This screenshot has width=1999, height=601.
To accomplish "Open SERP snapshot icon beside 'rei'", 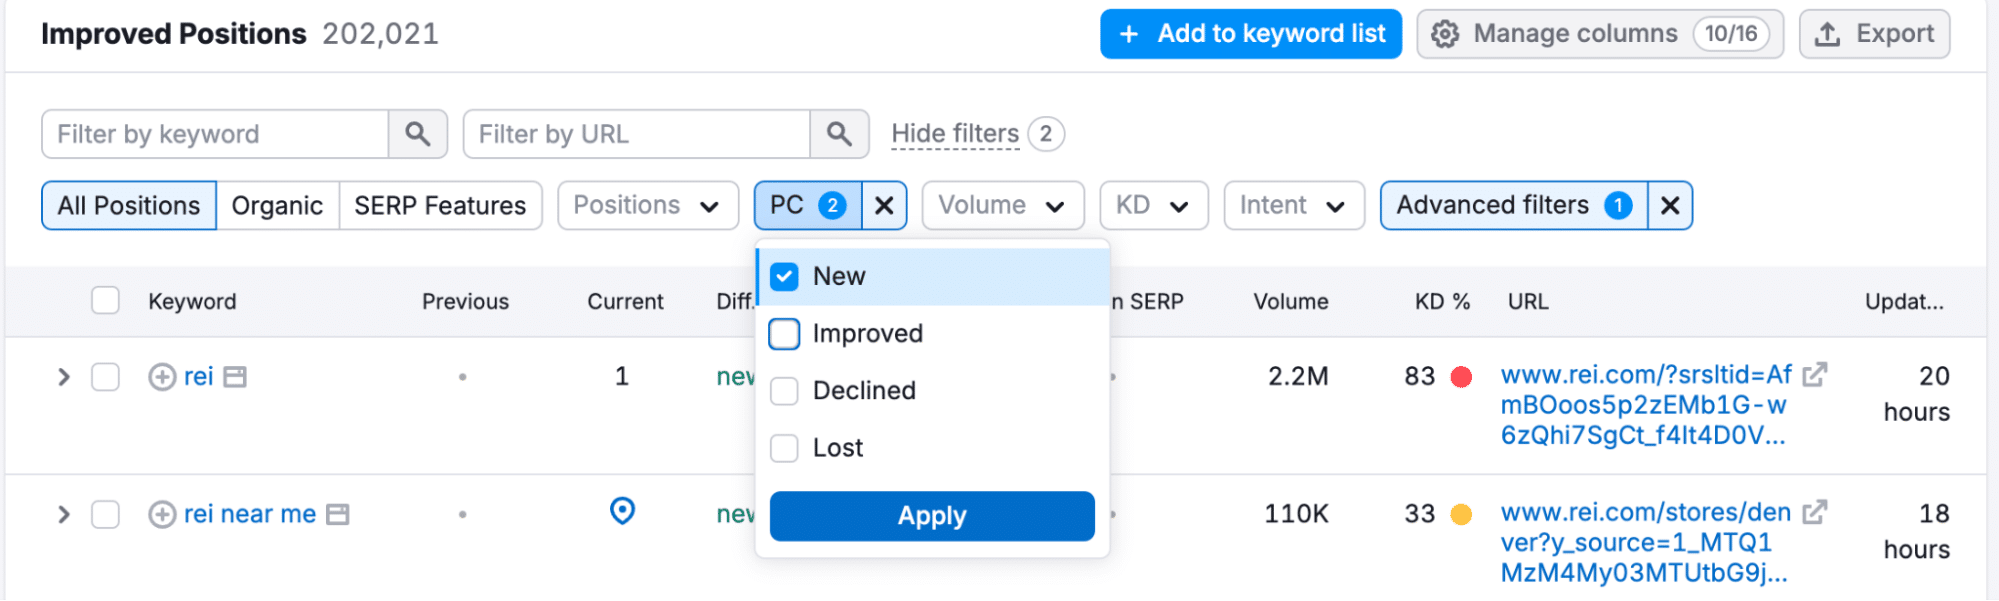I will coord(235,377).
